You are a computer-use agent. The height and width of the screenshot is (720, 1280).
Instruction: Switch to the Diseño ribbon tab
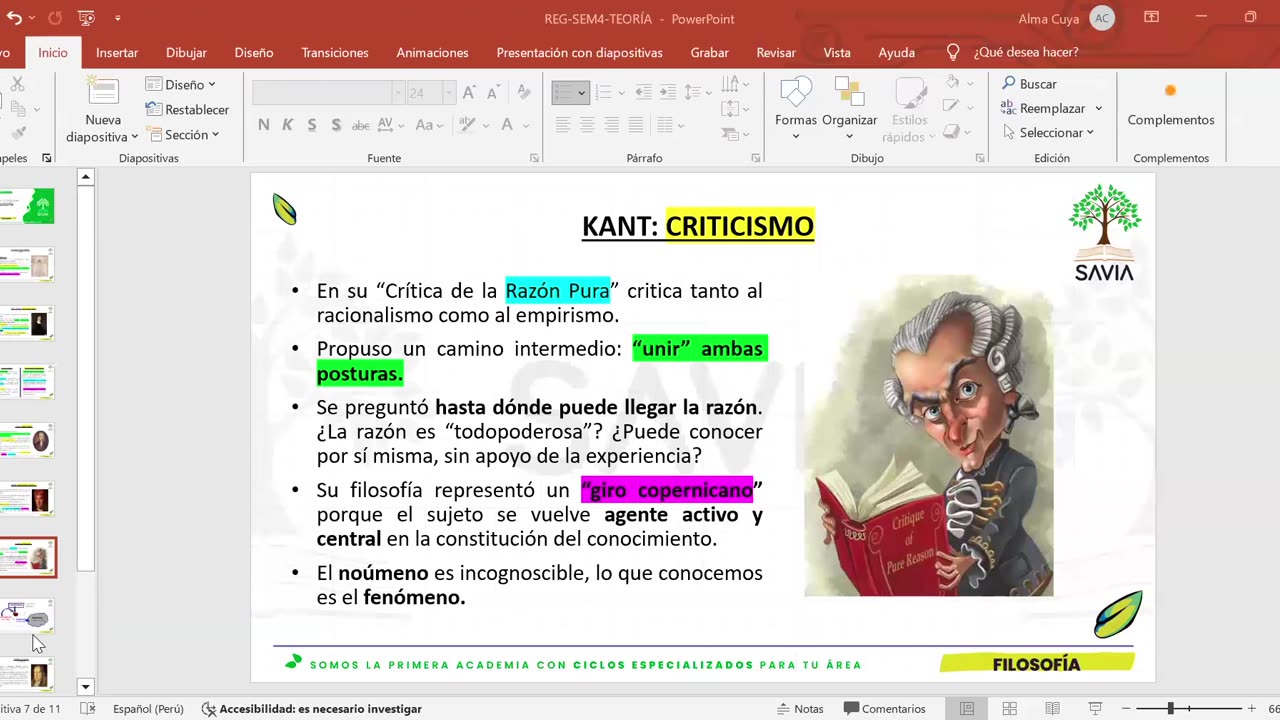pyautogui.click(x=254, y=52)
